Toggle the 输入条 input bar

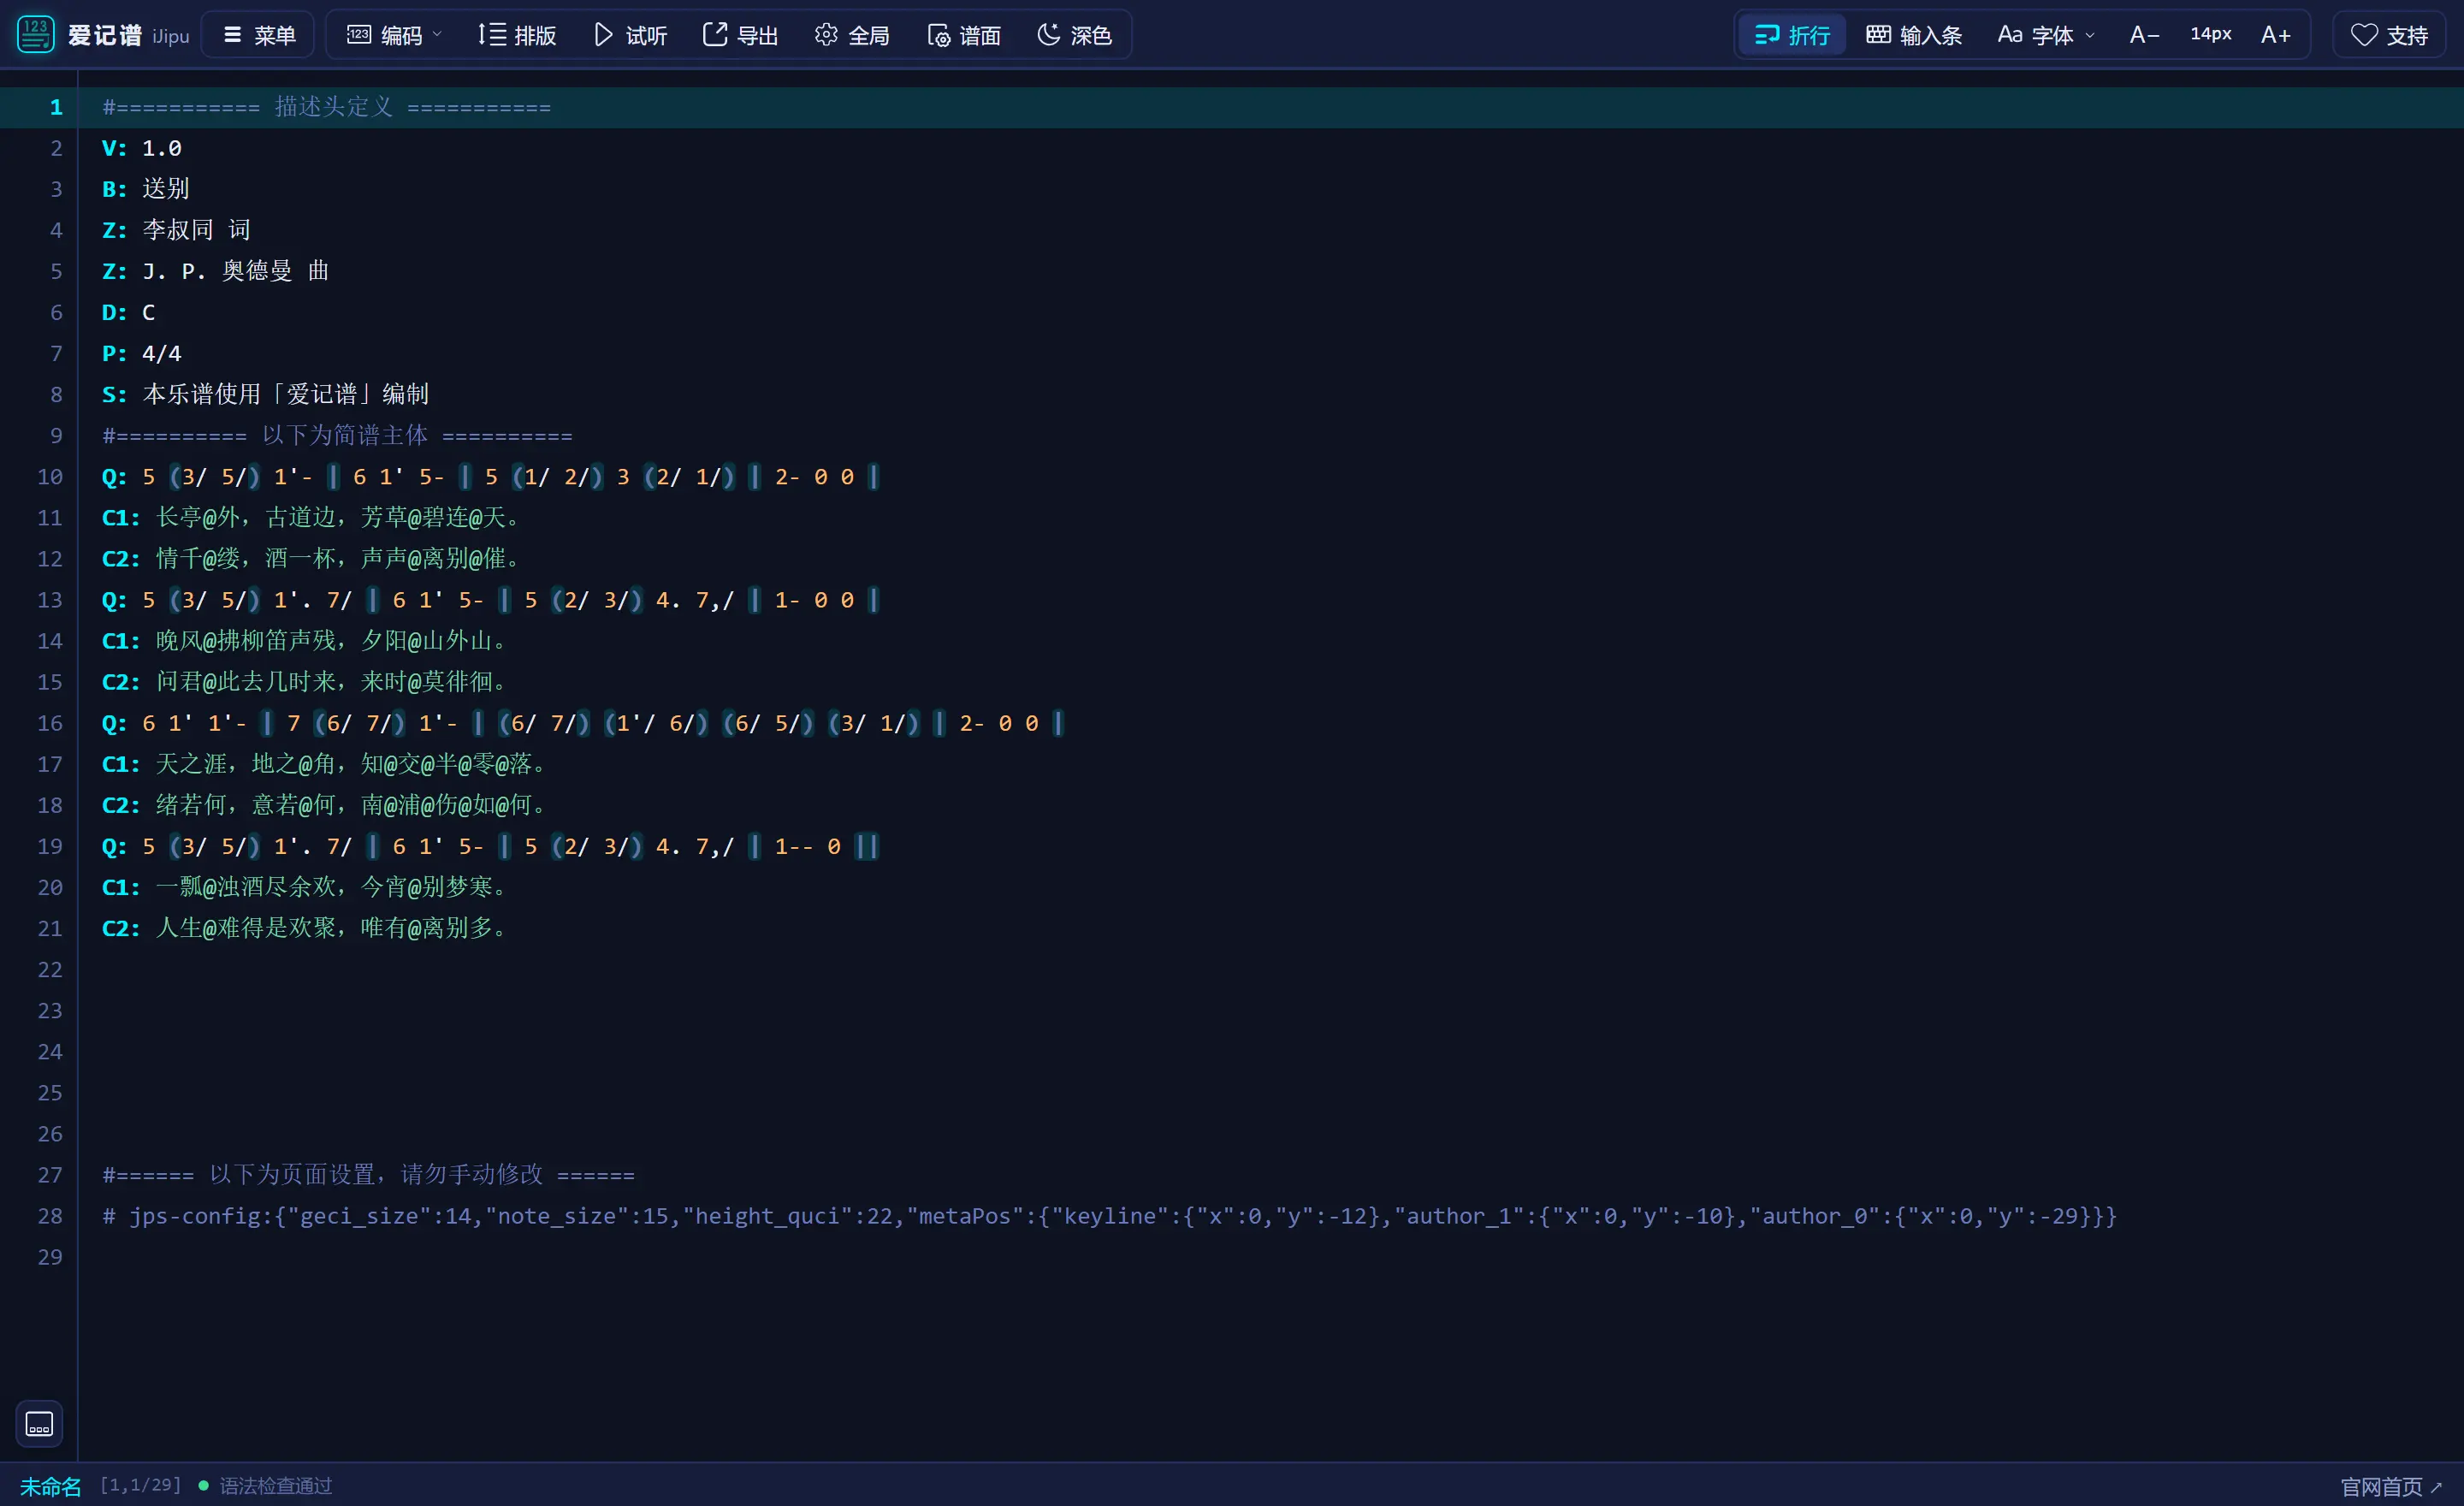(x=1914, y=35)
